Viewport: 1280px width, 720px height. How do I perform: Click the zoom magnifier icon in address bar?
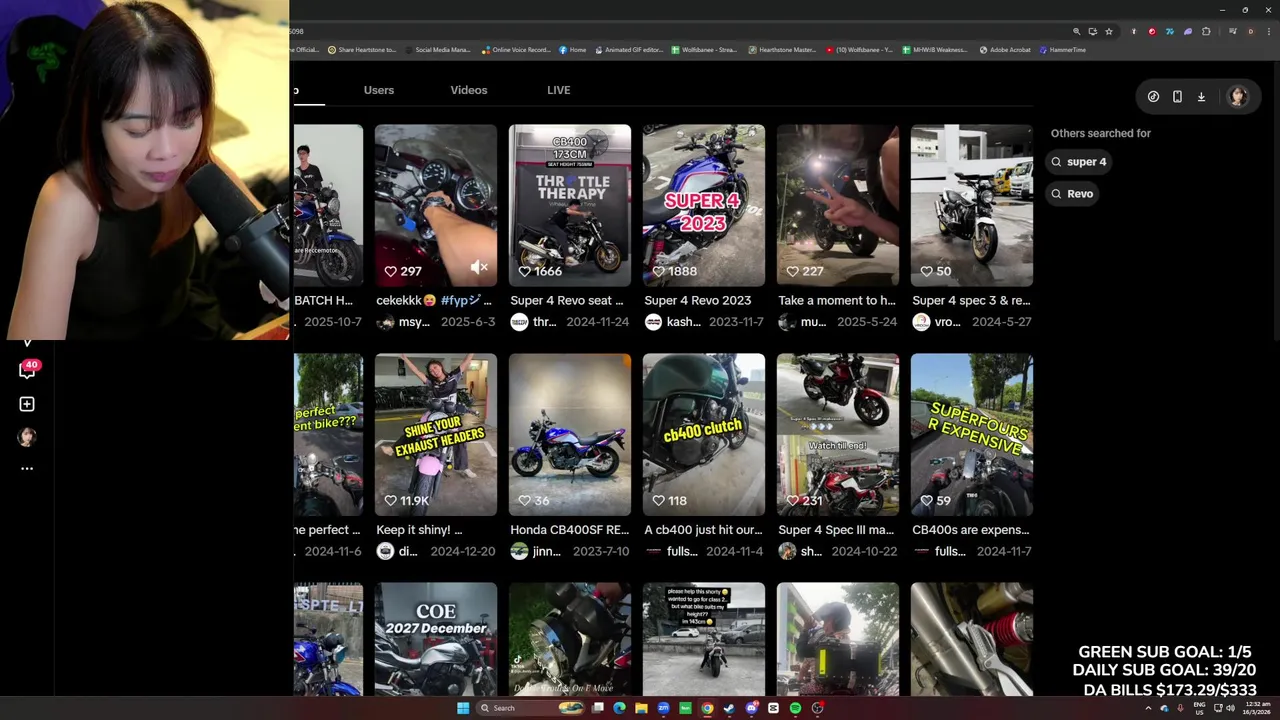[1076, 31]
